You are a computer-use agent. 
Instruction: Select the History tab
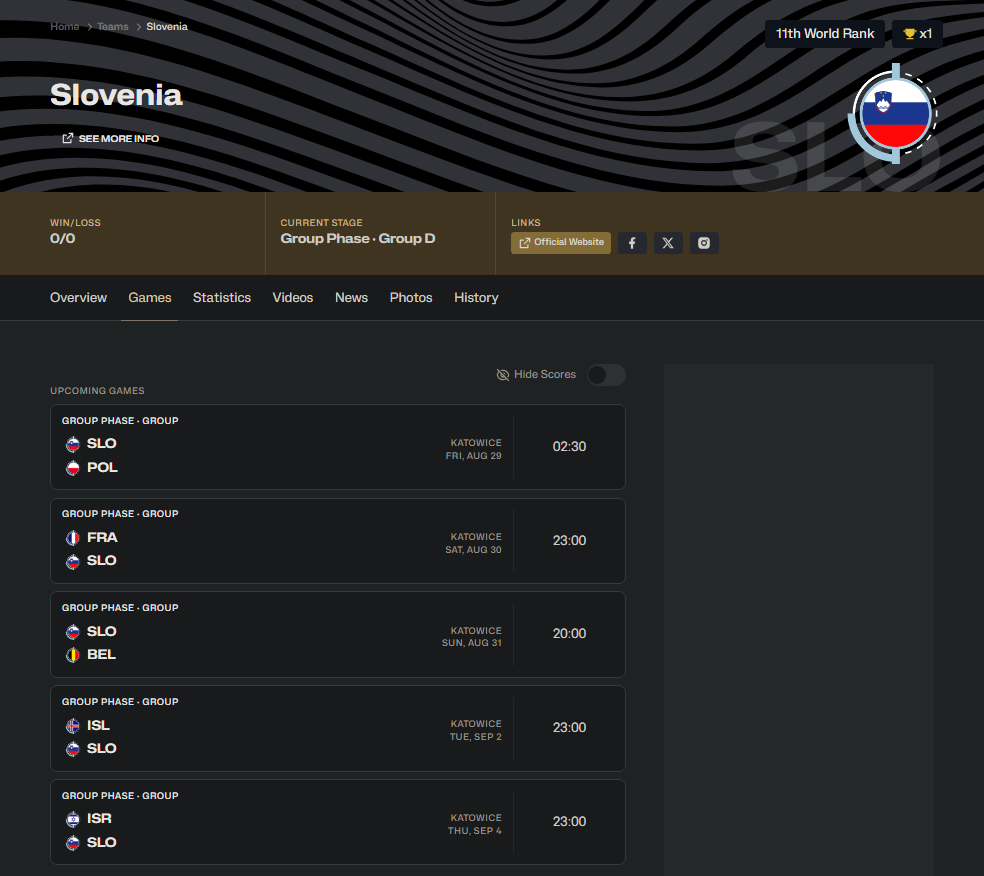[x=476, y=298]
